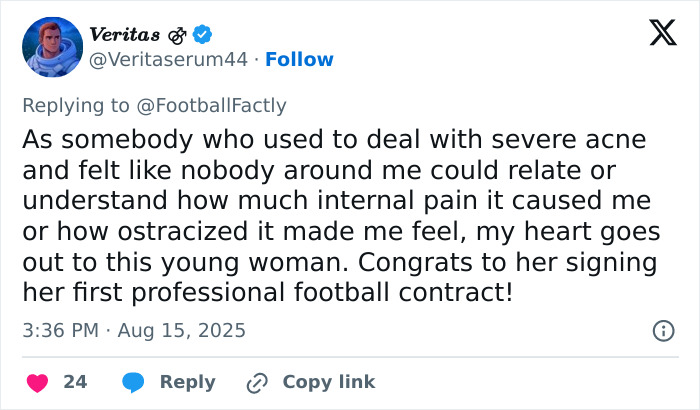Open the @Veritaserum44 handle
700x410 pixels.
[x=168, y=60]
